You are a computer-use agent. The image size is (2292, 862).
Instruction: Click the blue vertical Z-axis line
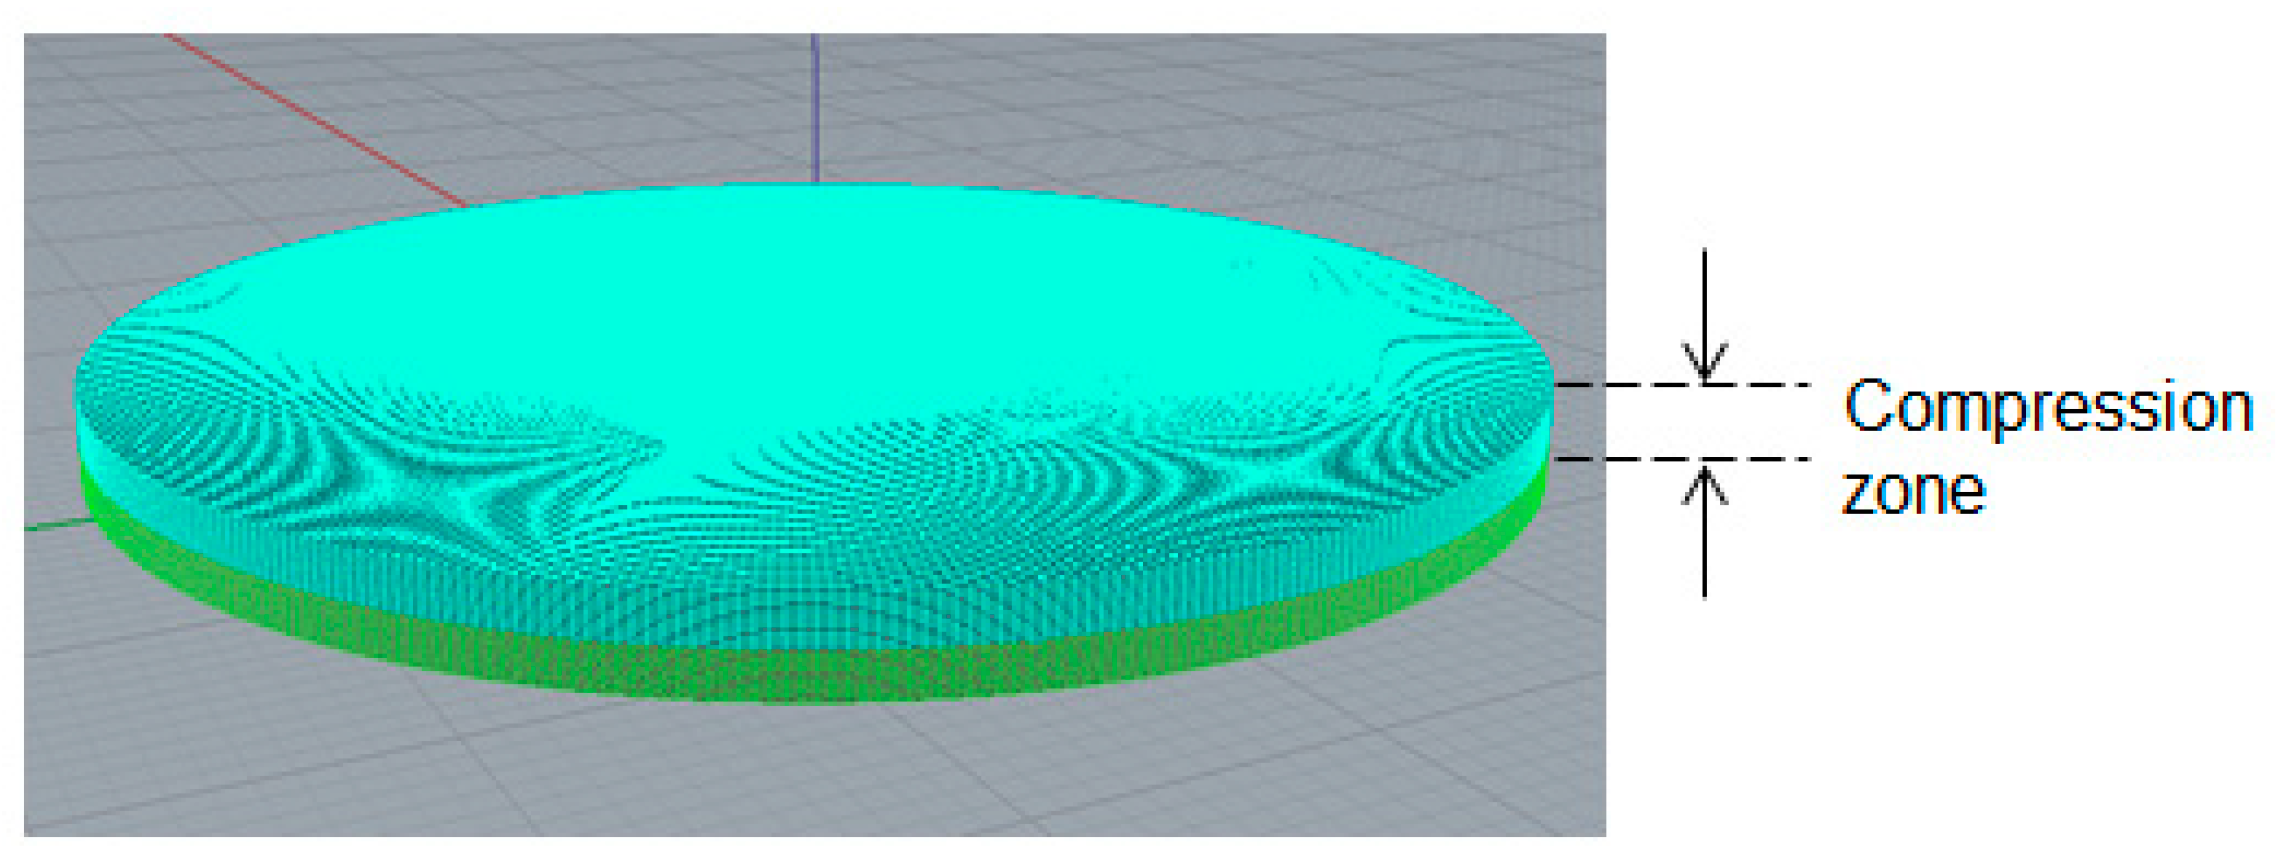(815, 108)
